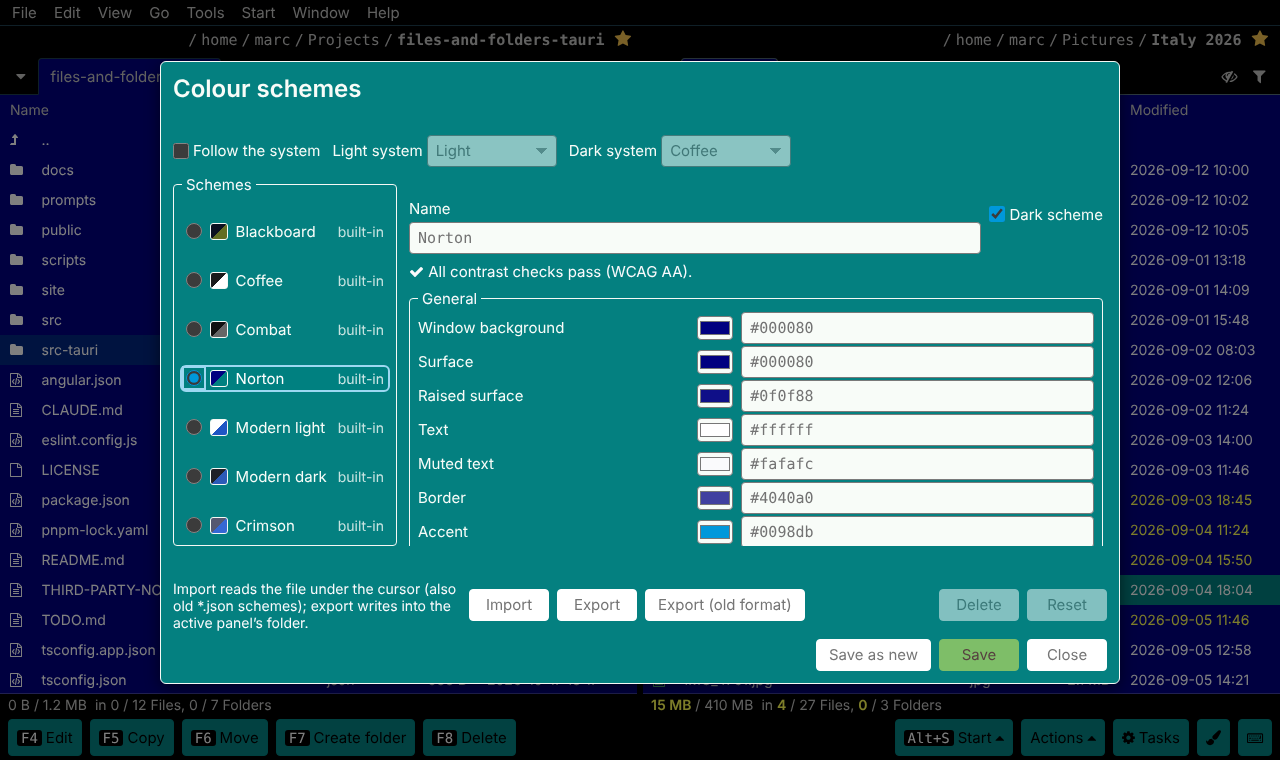Click the filter funnel icon in right panel
The height and width of the screenshot is (760, 1280).
coord(1259,77)
